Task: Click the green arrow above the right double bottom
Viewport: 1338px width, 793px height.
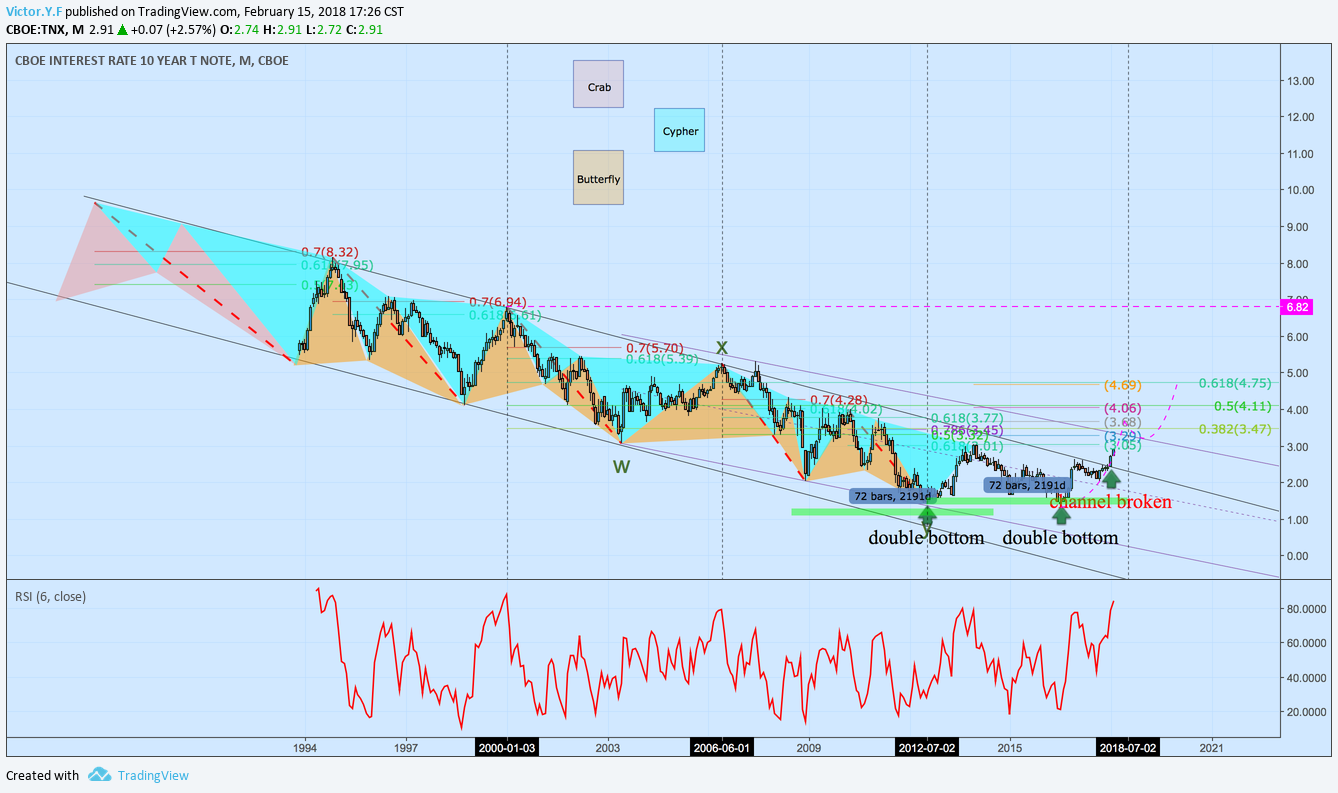Action: (x=1061, y=516)
